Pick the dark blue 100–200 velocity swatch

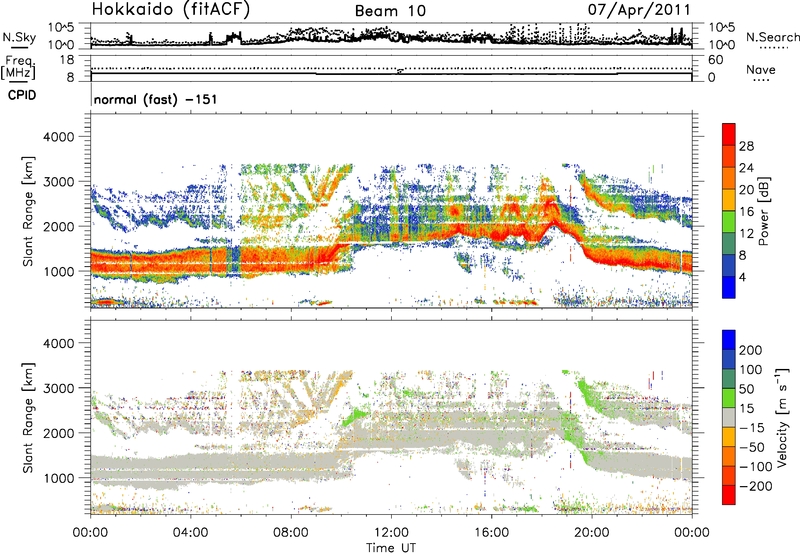point(729,359)
